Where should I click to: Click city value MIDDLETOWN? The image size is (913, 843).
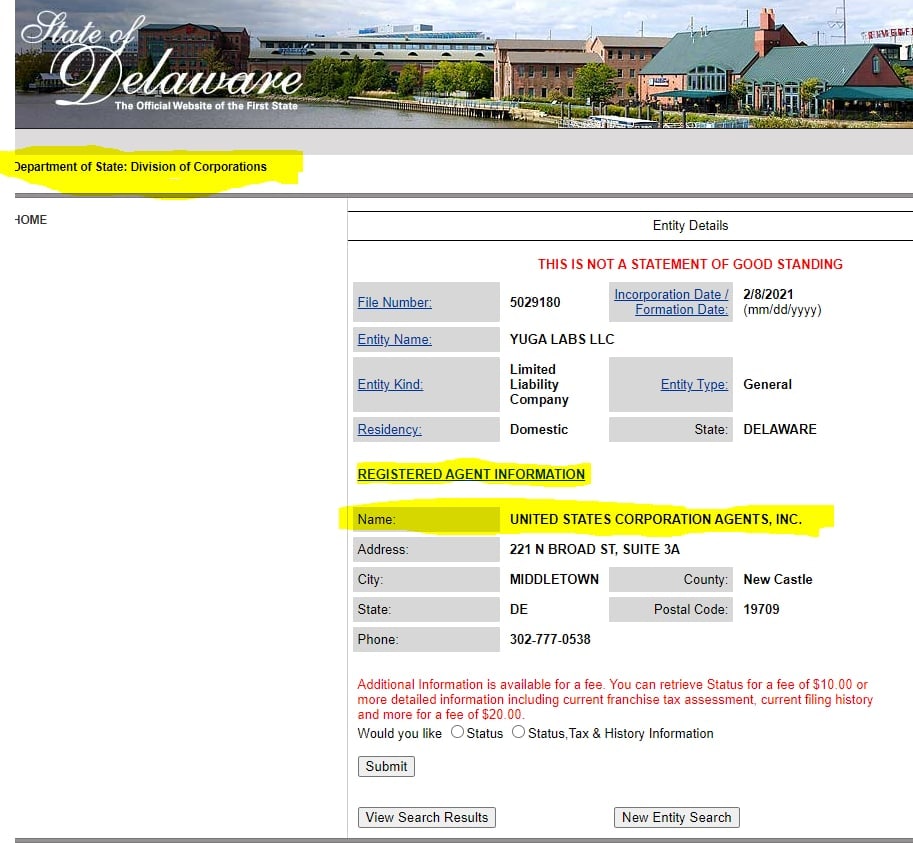point(554,579)
